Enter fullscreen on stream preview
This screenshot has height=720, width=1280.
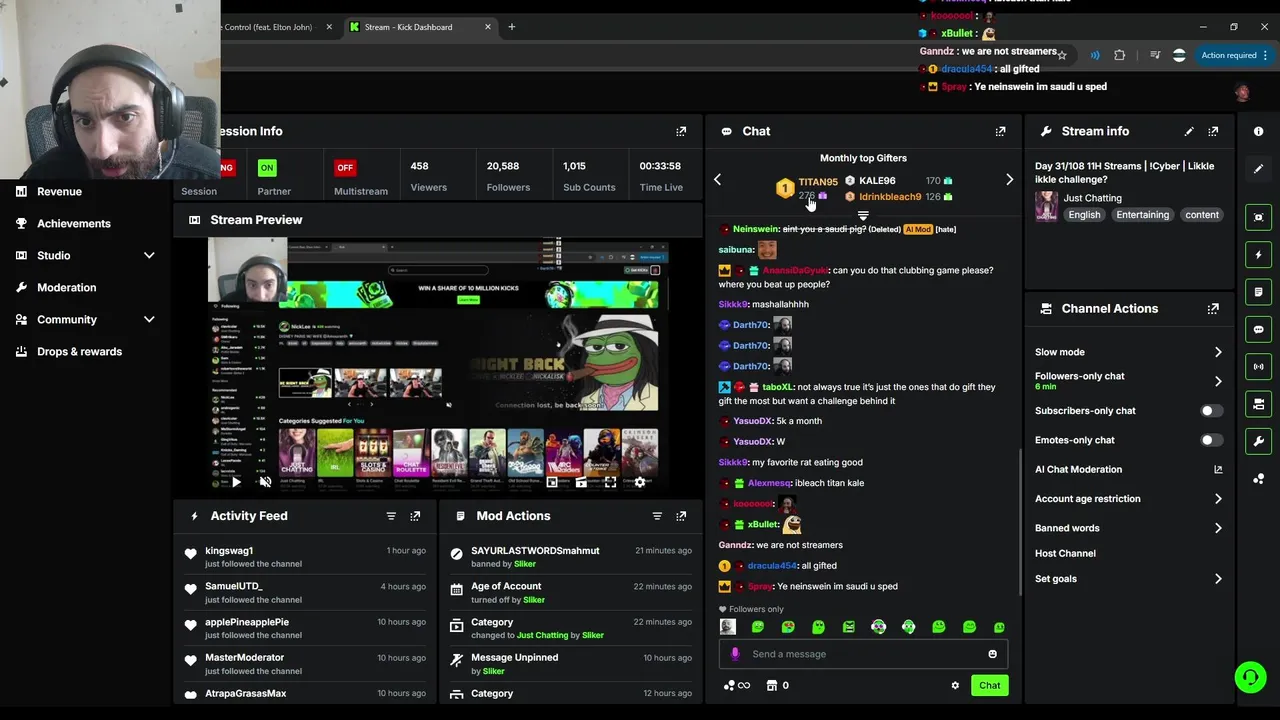click(x=610, y=482)
